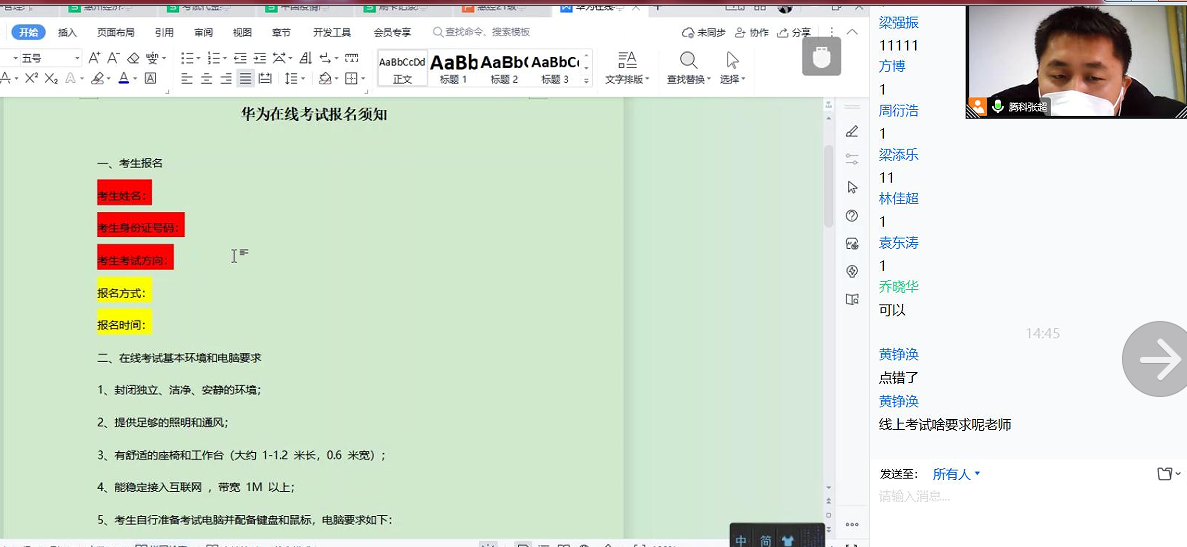Screen dimensions: 1187x547
Task: Click the pen icon in right sidebar
Action: [852, 132]
